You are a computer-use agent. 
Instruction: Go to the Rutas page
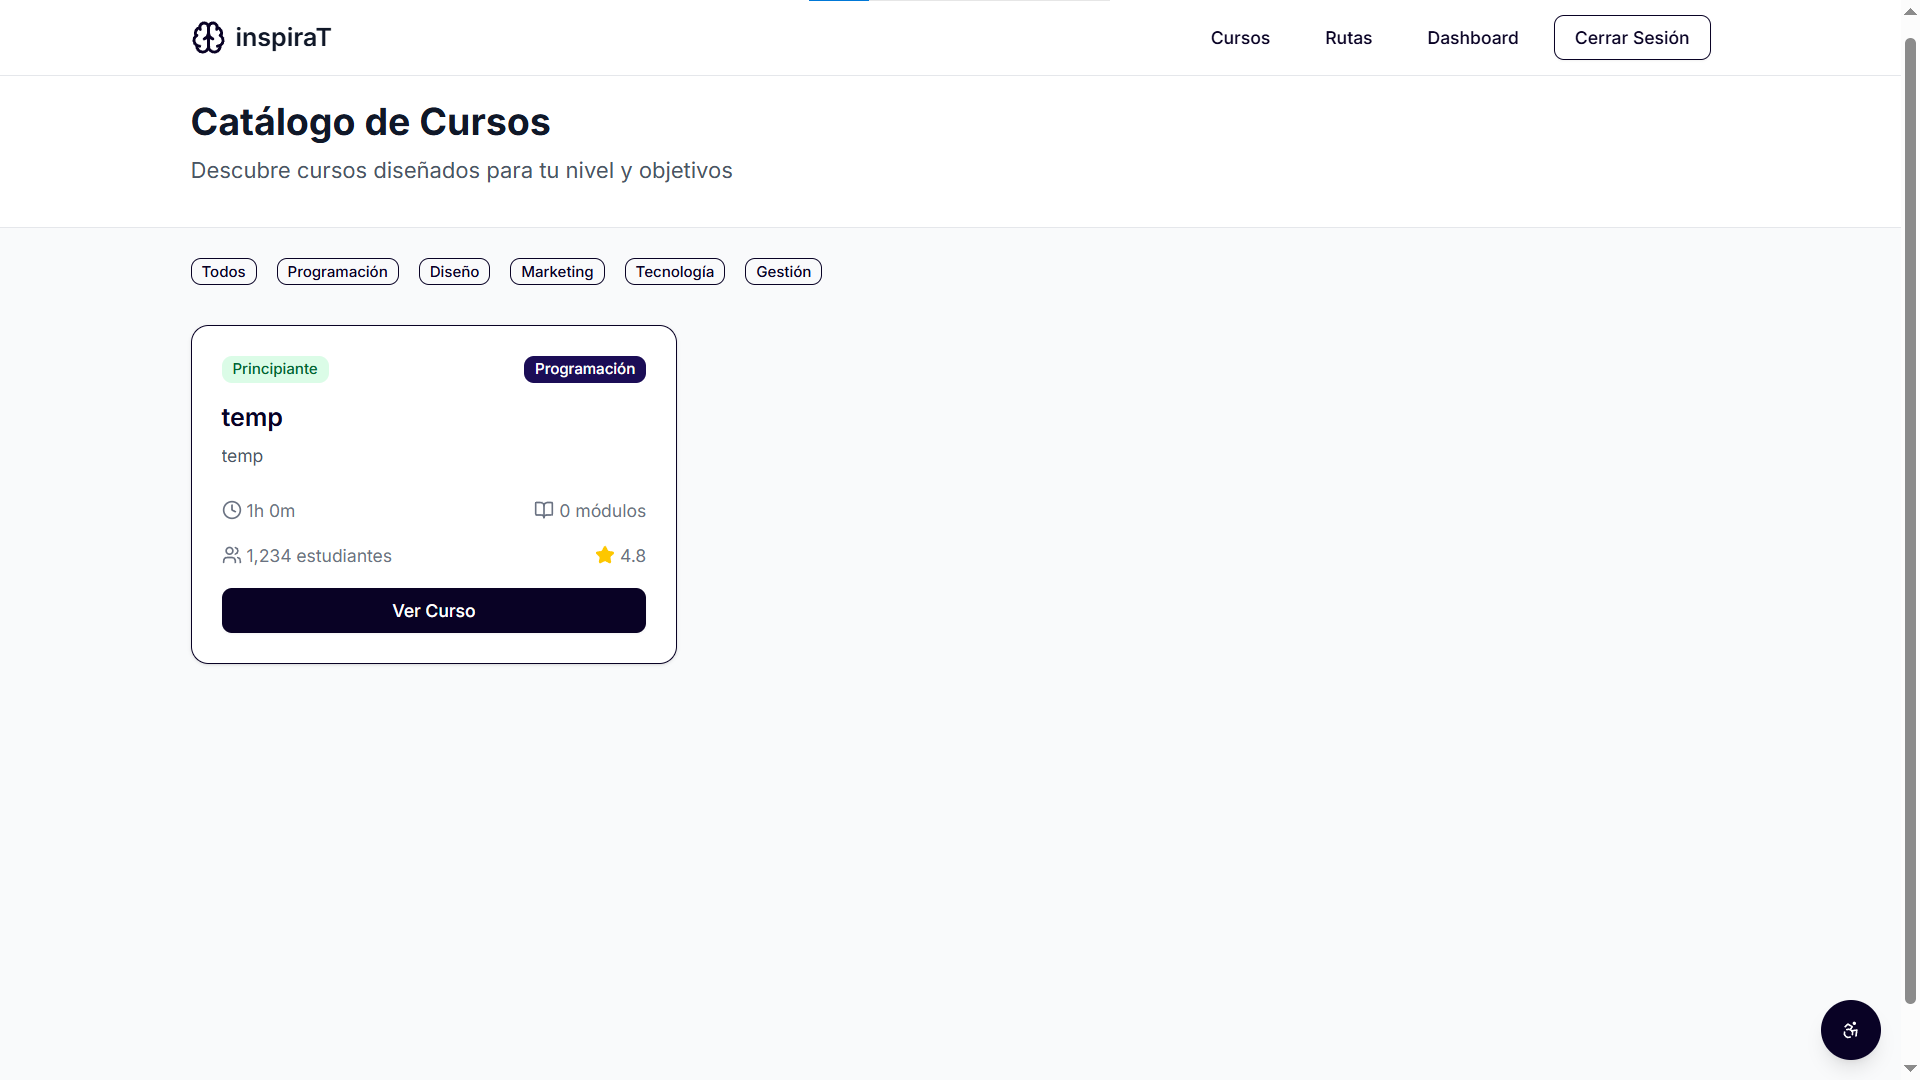1348,38
